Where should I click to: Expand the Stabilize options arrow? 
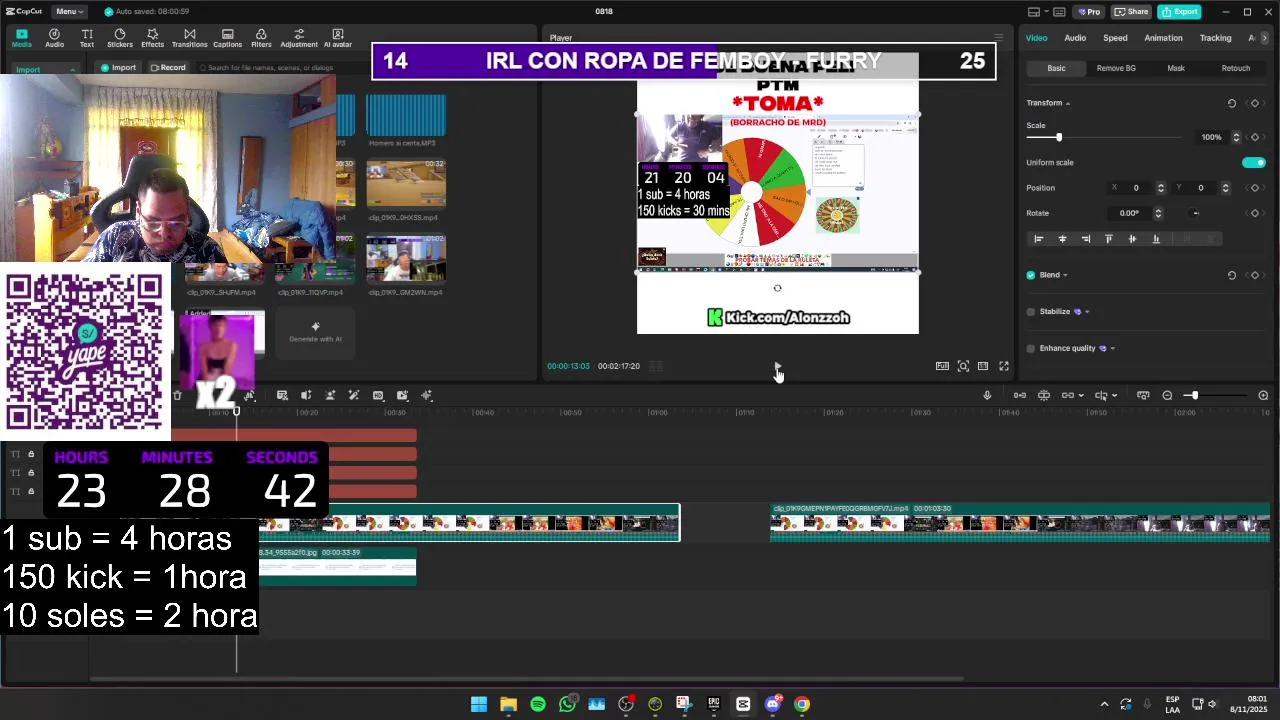(1087, 312)
